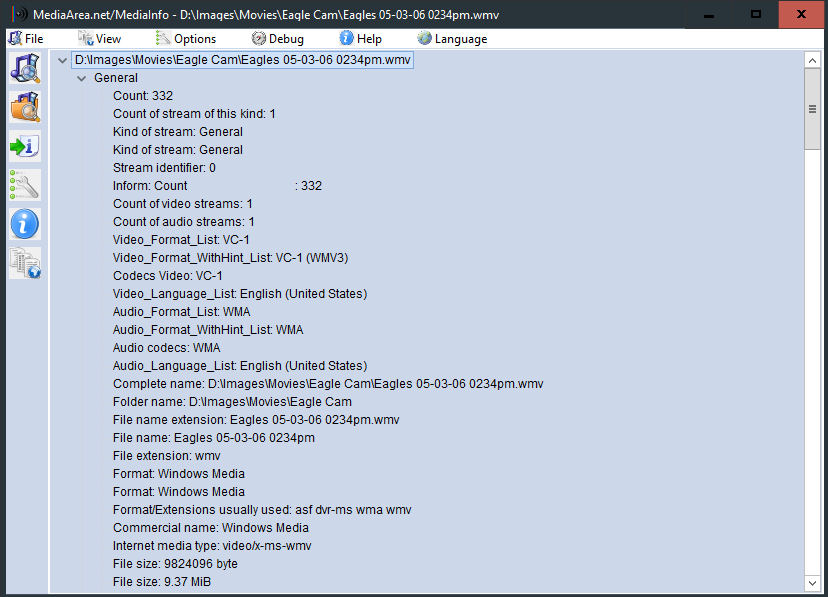This screenshot has width=828, height=597.
Task: Select 'File extension: wmv' row
Action: (167, 454)
